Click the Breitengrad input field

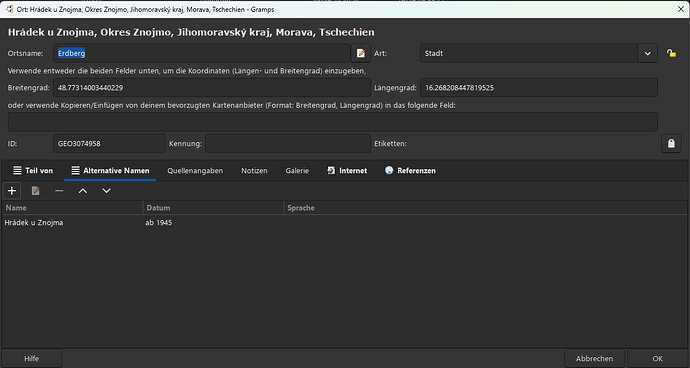tap(212, 88)
